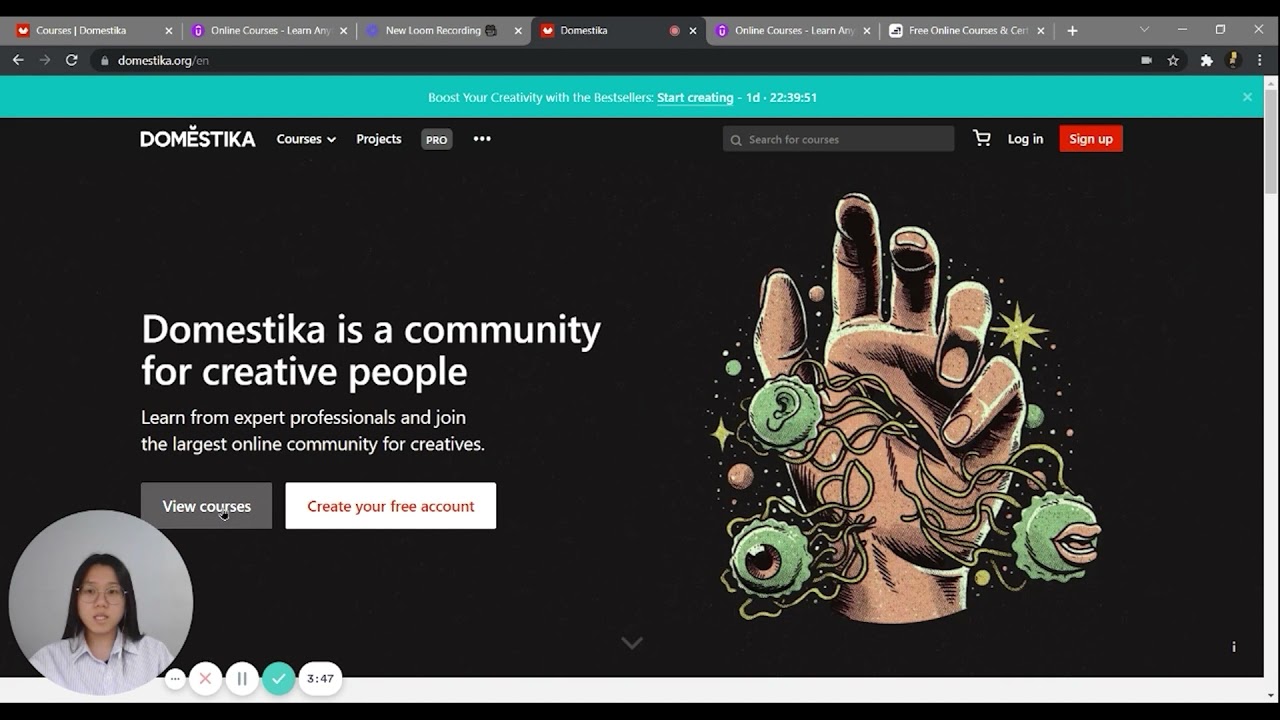Viewport: 1280px width, 720px height.
Task: Click the webcam bubble thumbnail
Action: pos(100,602)
